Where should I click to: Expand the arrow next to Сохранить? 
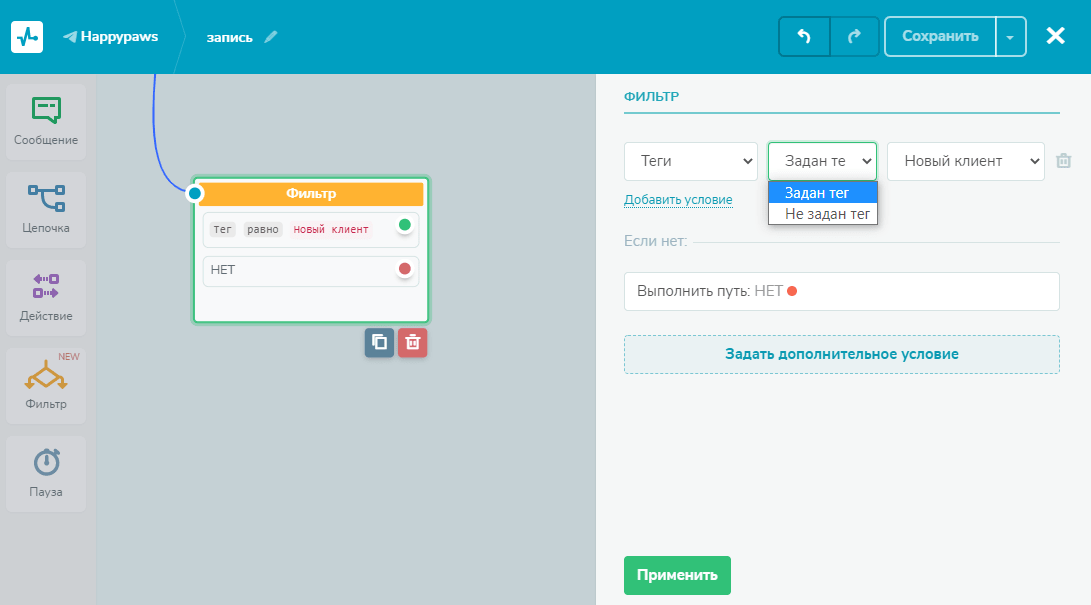point(1010,37)
